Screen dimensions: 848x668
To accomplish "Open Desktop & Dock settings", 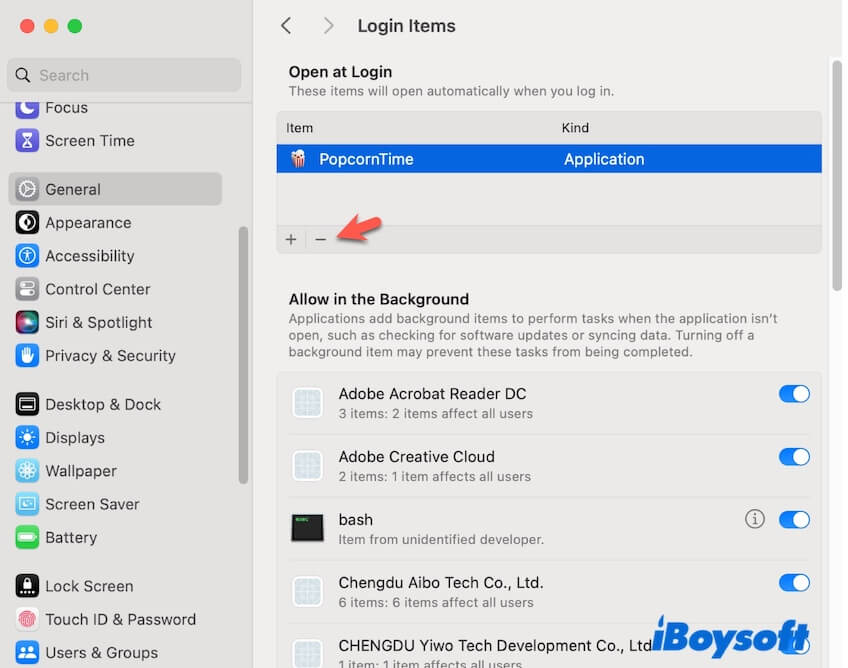I will 102,404.
